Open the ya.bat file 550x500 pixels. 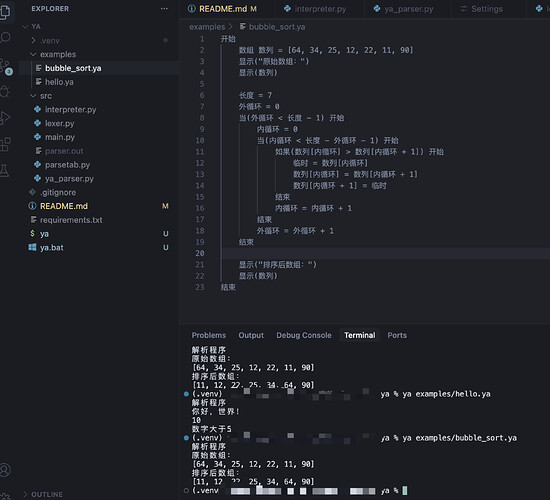click(x=52, y=248)
